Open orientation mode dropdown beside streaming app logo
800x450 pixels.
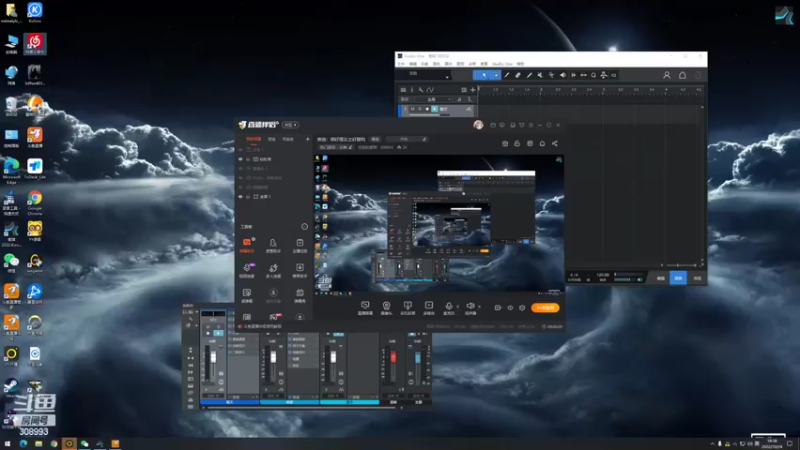290,125
